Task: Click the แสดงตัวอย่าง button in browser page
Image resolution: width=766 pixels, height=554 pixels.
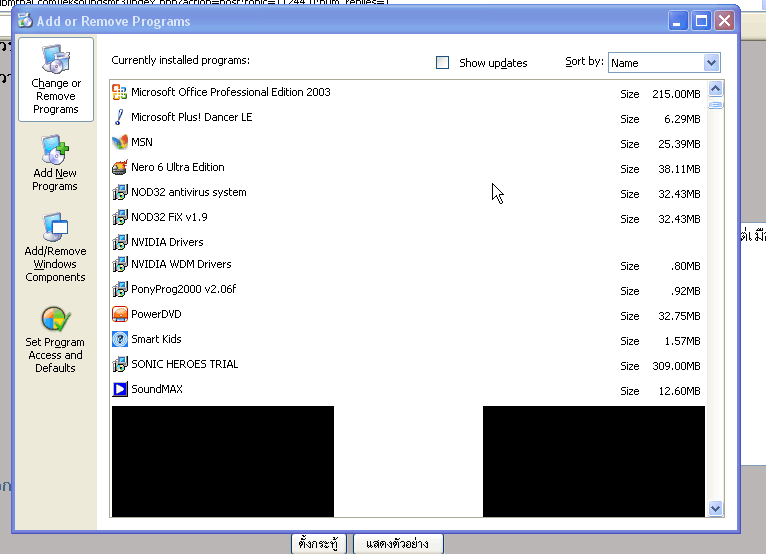Action: coord(398,544)
